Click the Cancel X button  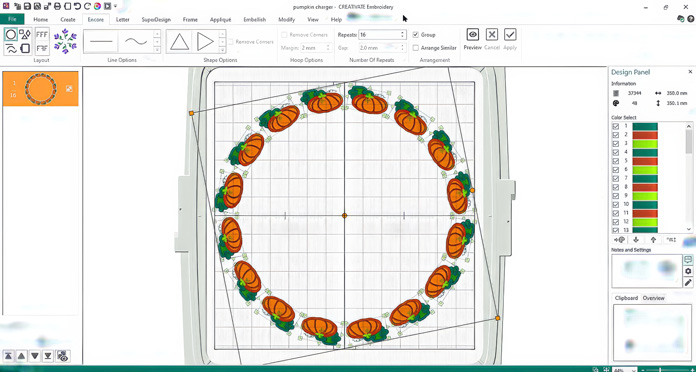click(491, 35)
